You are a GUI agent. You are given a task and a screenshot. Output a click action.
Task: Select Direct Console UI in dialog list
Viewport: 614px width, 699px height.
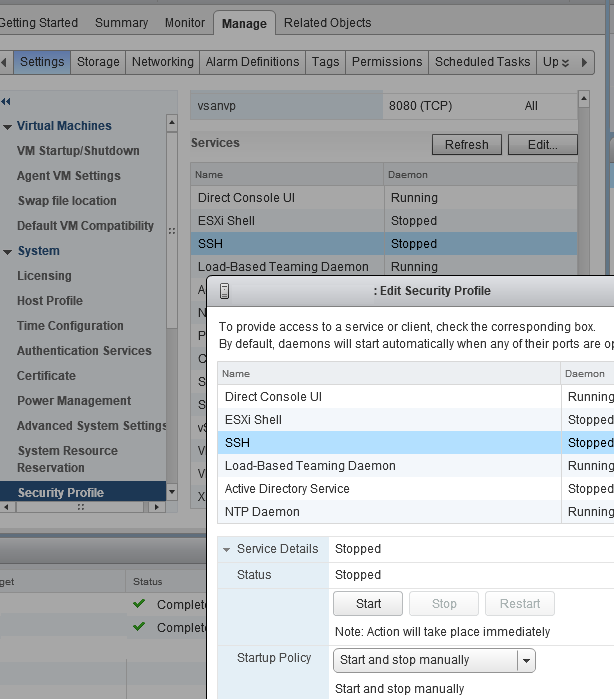(416, 396)
